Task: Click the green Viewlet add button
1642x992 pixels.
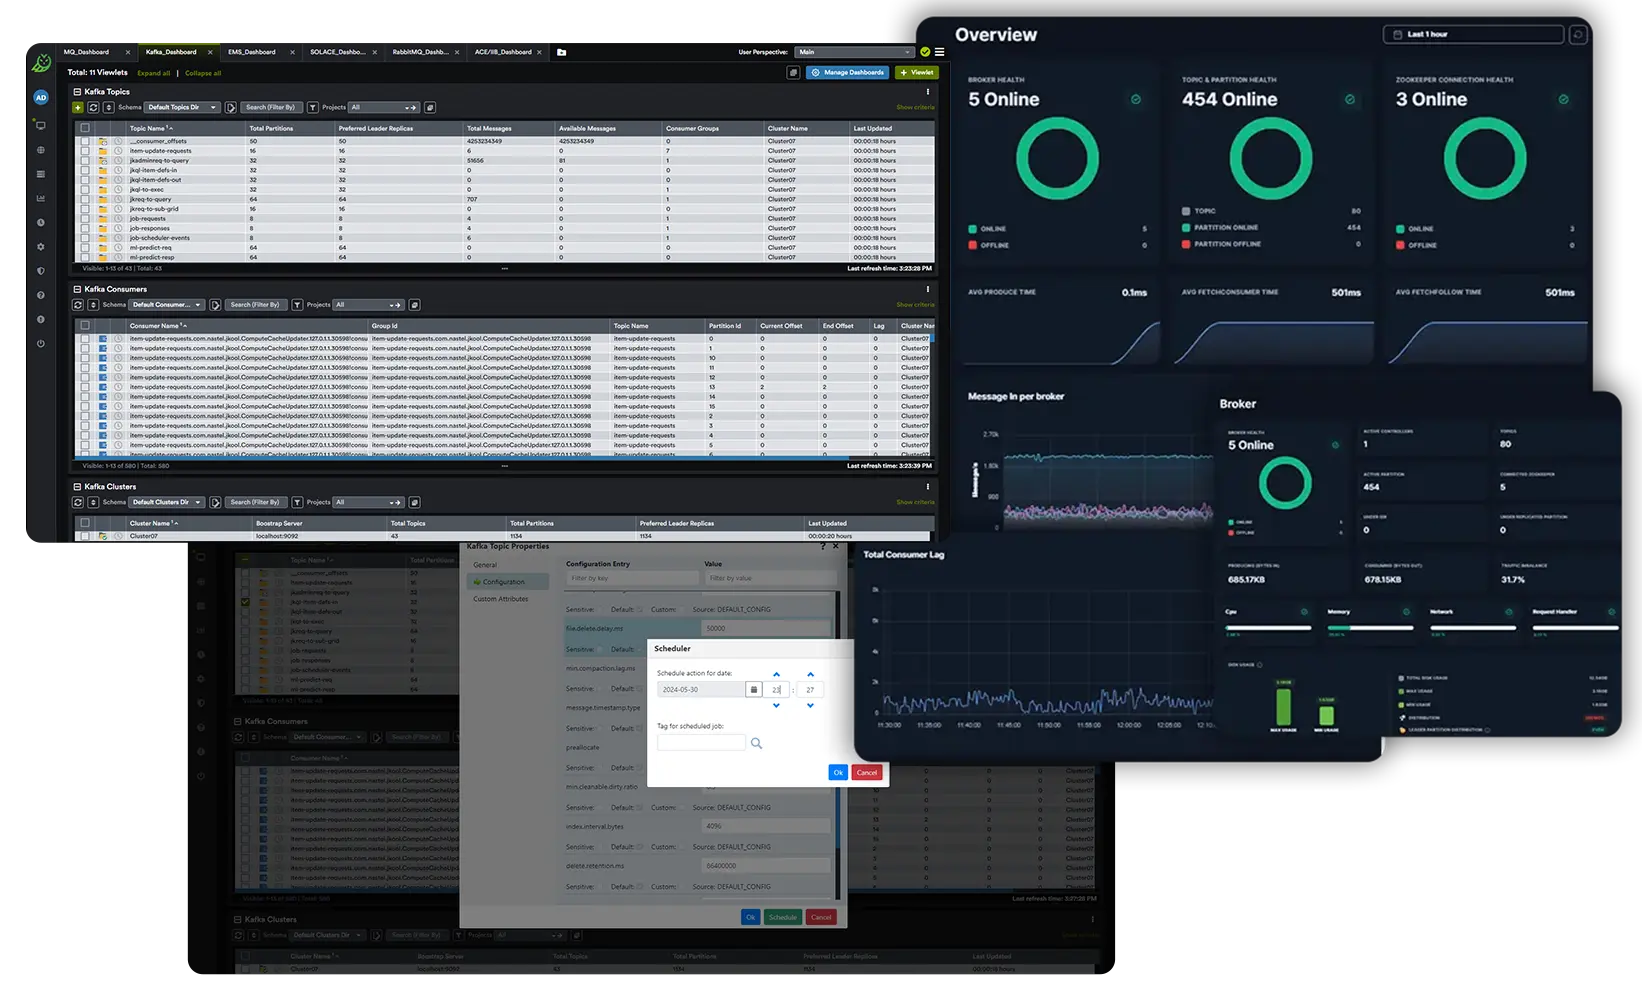Action: point(916,72)
